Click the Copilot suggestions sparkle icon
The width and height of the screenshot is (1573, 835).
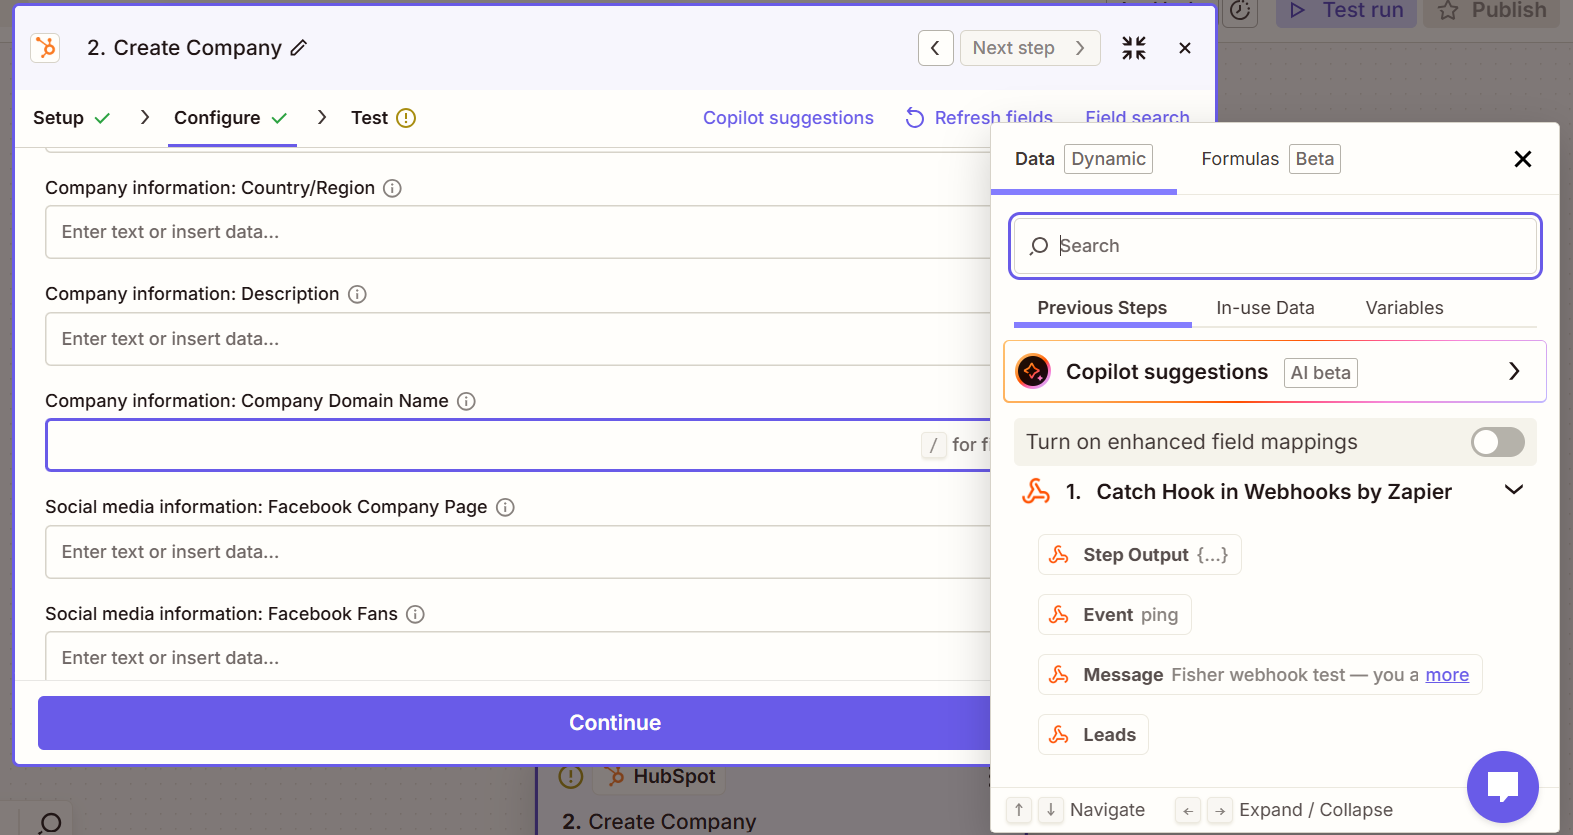1033,372
